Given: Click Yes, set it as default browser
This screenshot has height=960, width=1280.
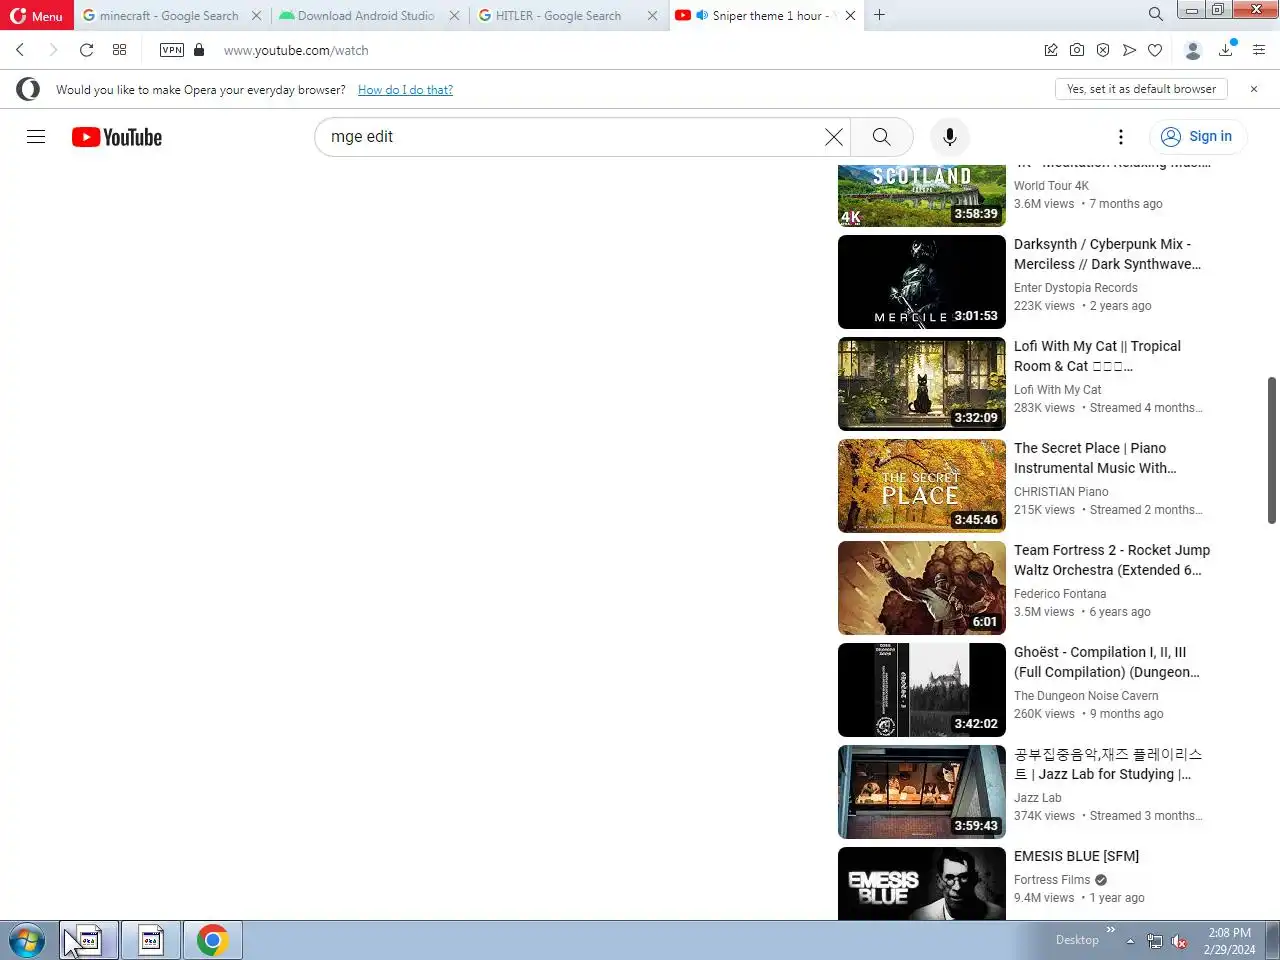Looking at the screenshot, I should click(1141, 89).
